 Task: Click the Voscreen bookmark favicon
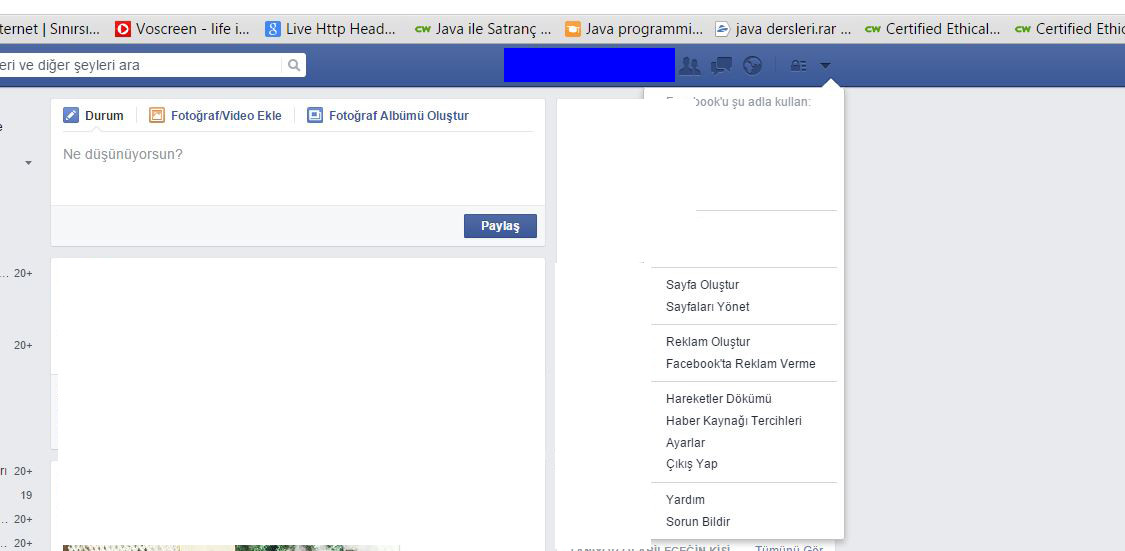pos(123,29)
